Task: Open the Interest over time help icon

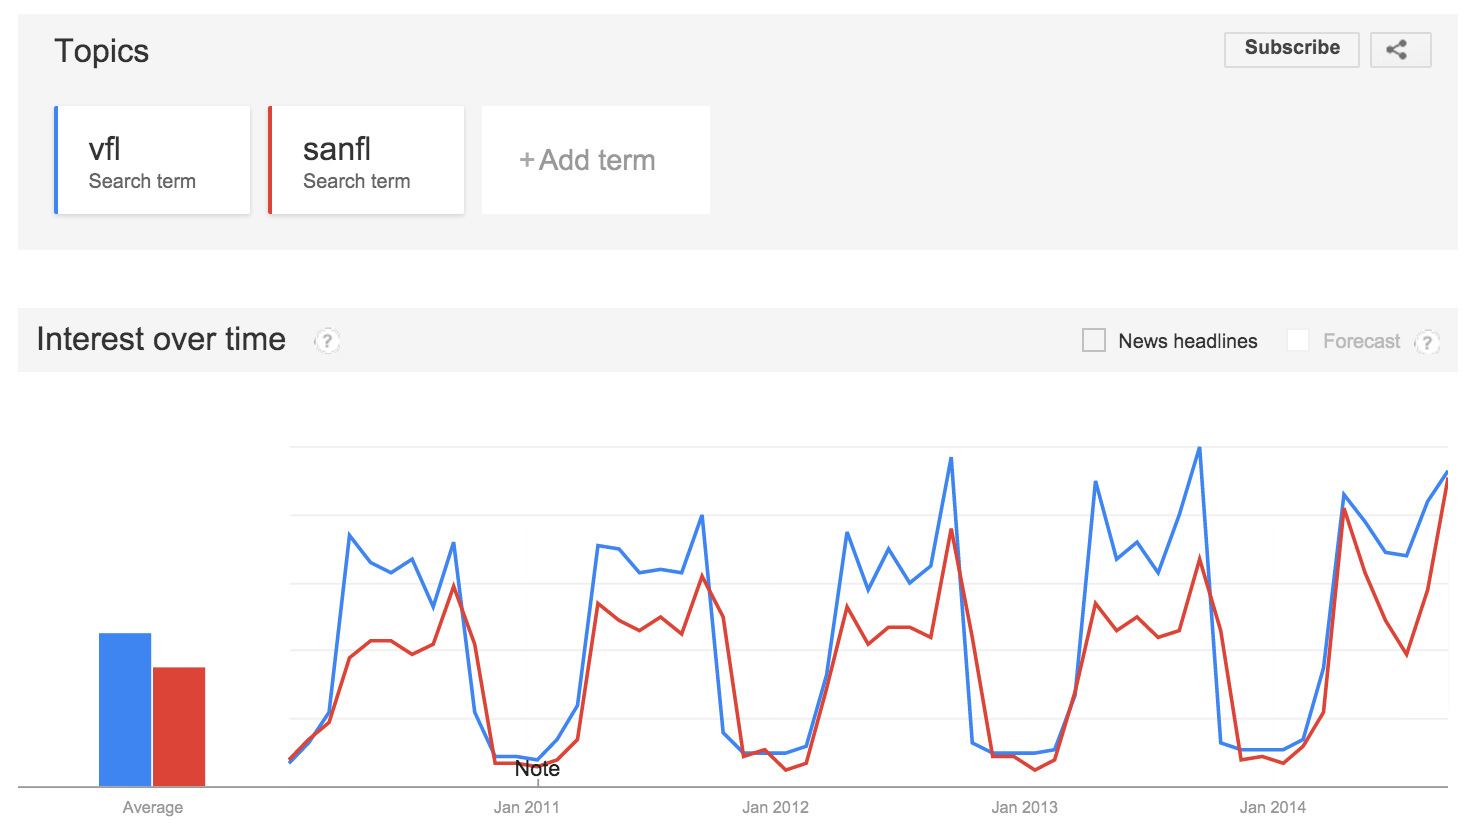Action: [327, 341]
